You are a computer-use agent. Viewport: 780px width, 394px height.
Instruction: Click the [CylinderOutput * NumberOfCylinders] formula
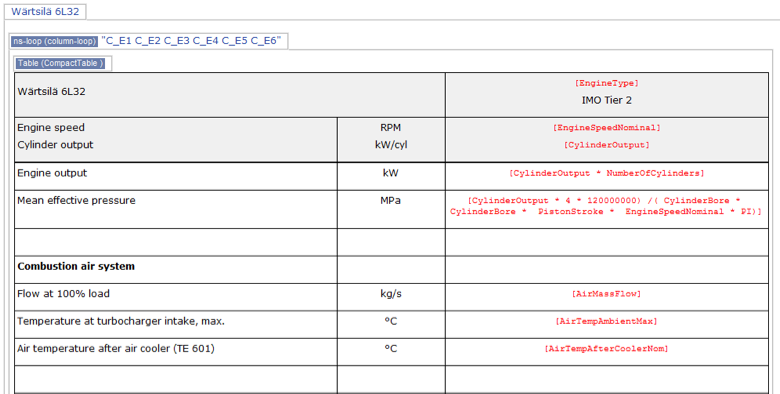coord(606,173)
